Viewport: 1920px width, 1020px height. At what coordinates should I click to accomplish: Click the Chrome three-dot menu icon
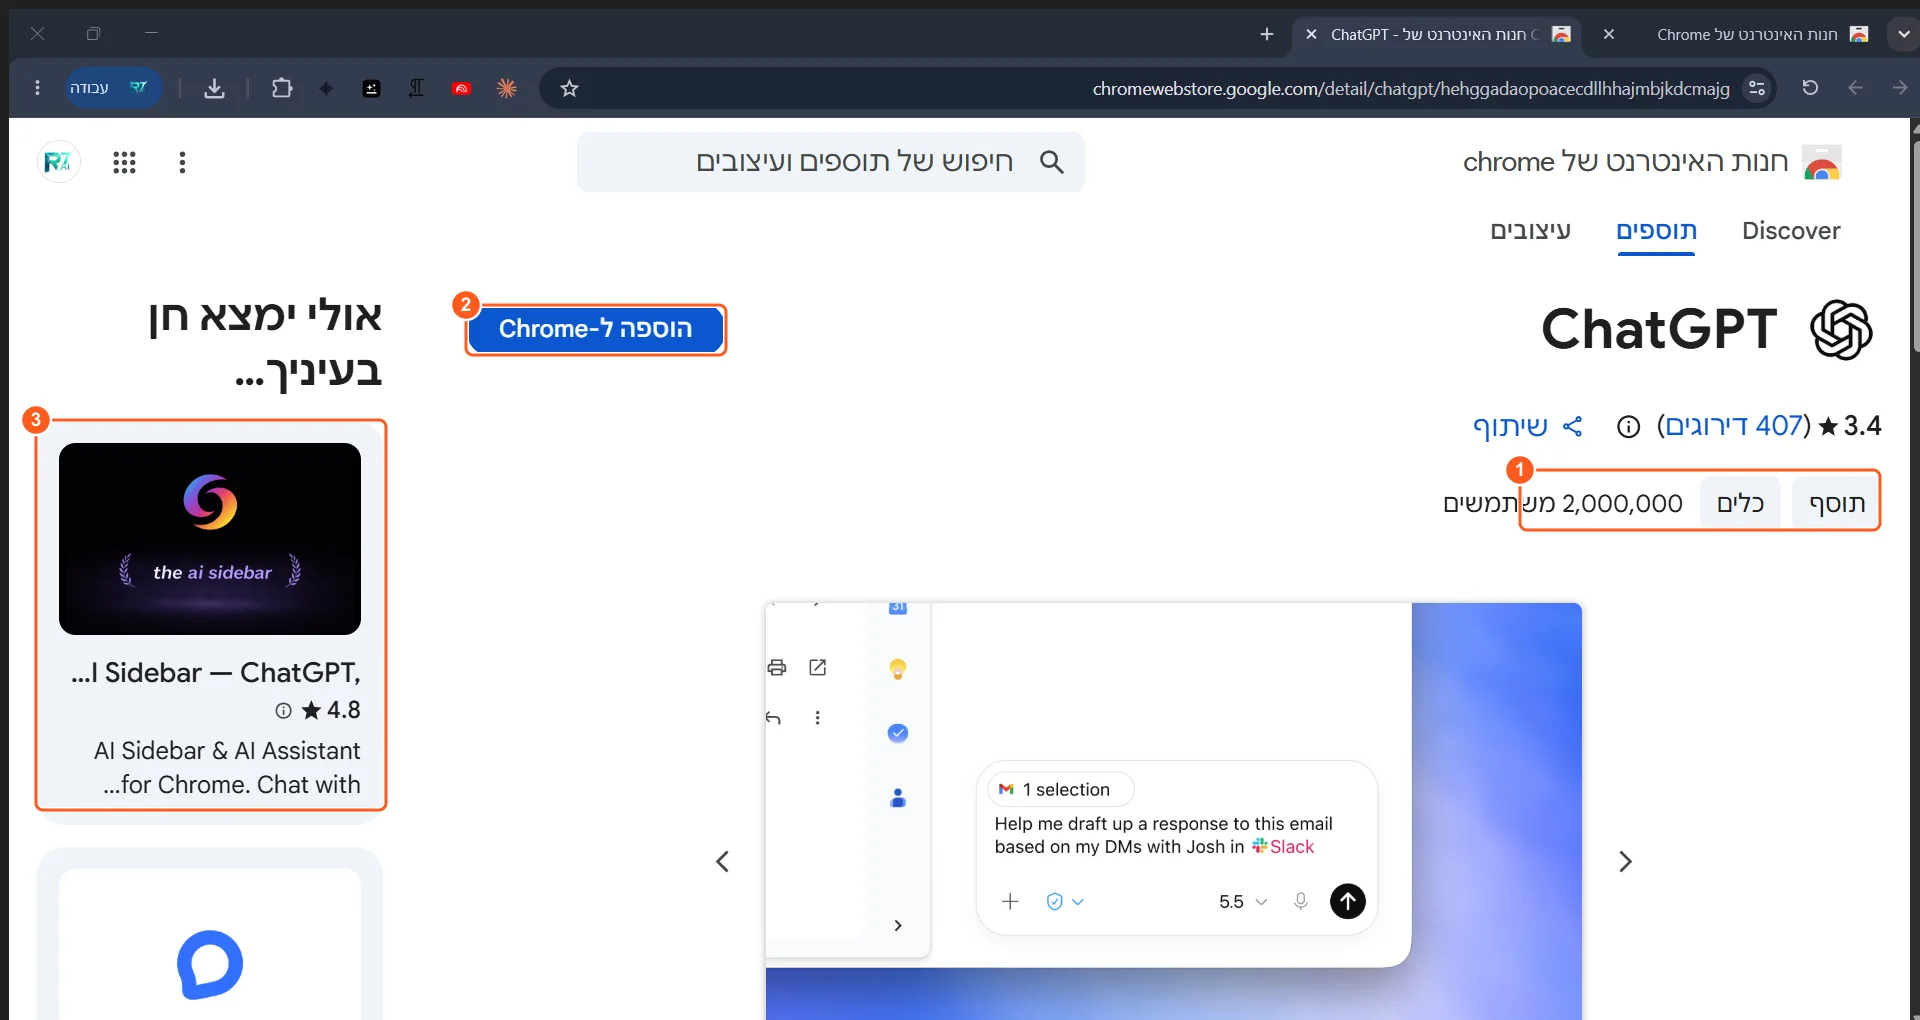37,88
